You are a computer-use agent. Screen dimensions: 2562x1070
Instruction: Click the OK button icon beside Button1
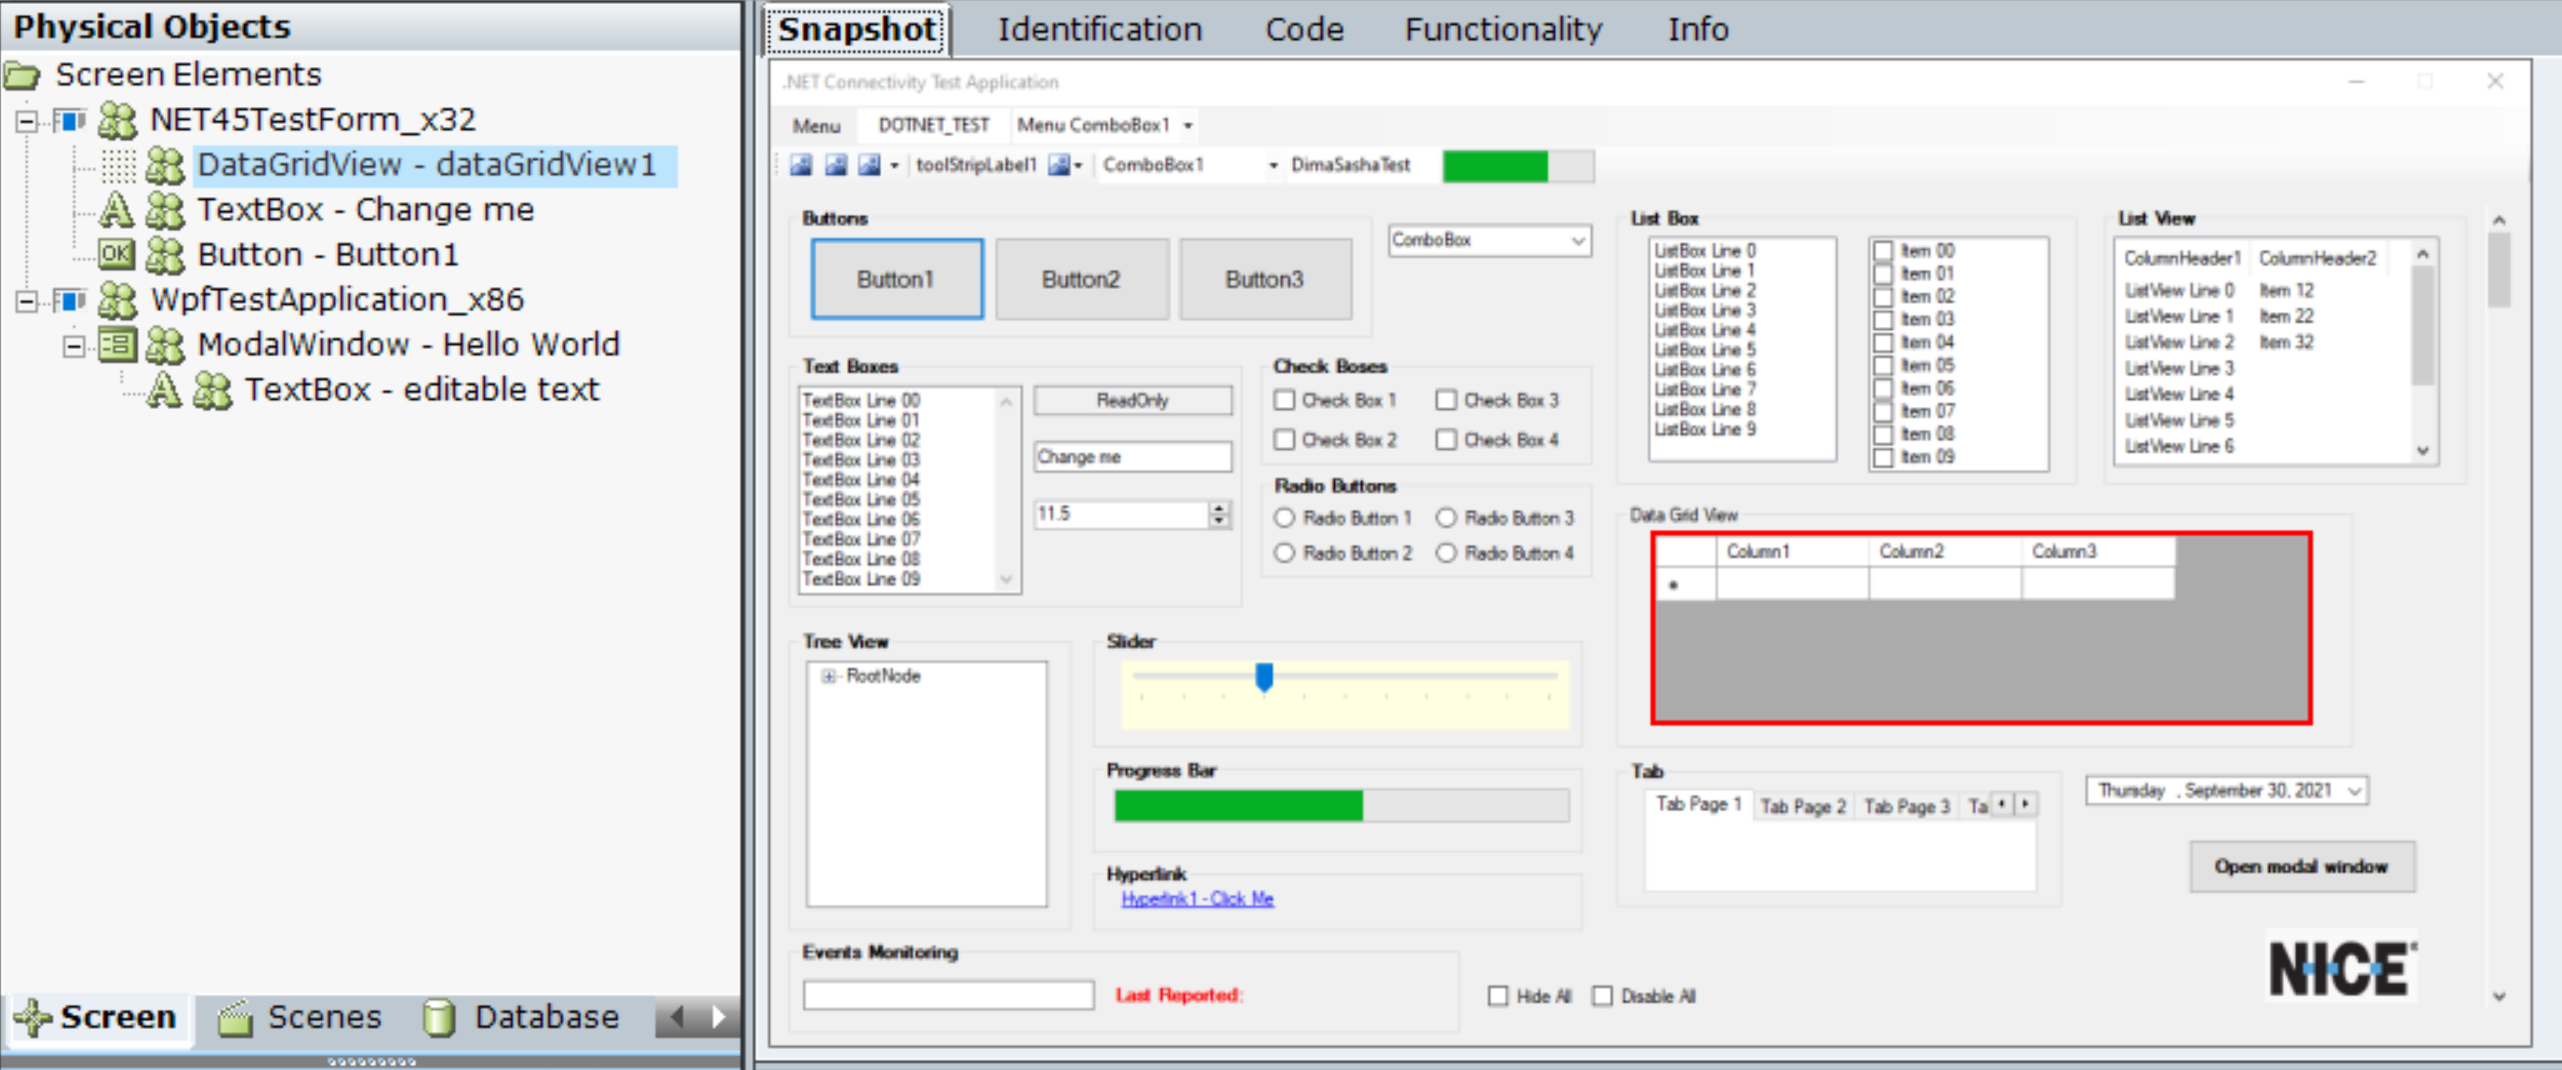pyautogui.click(x=116, y=254)
